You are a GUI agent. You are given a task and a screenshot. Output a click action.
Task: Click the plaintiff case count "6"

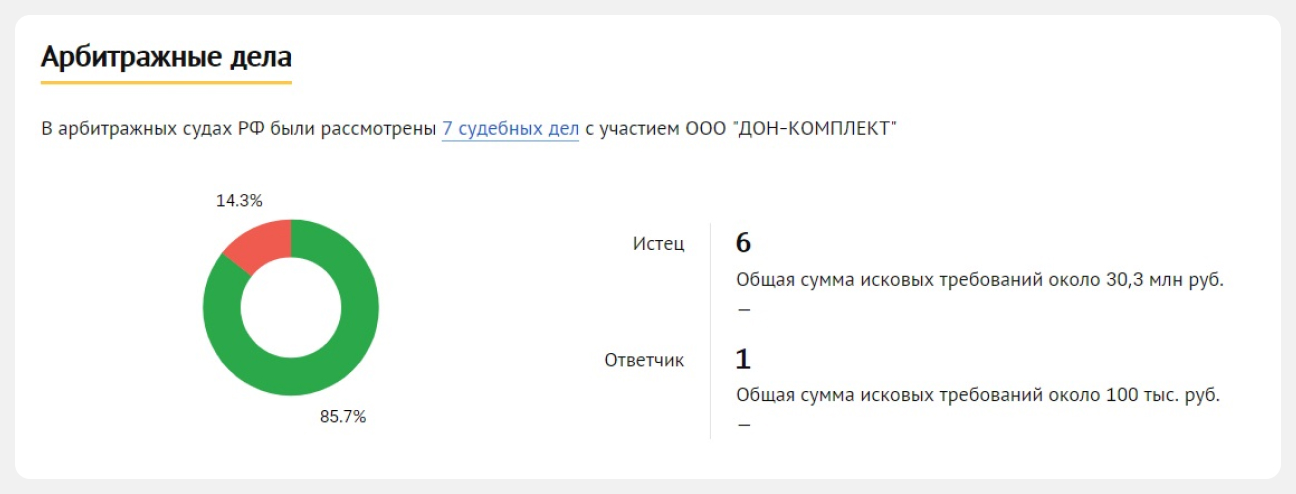[x=743, y=243]
